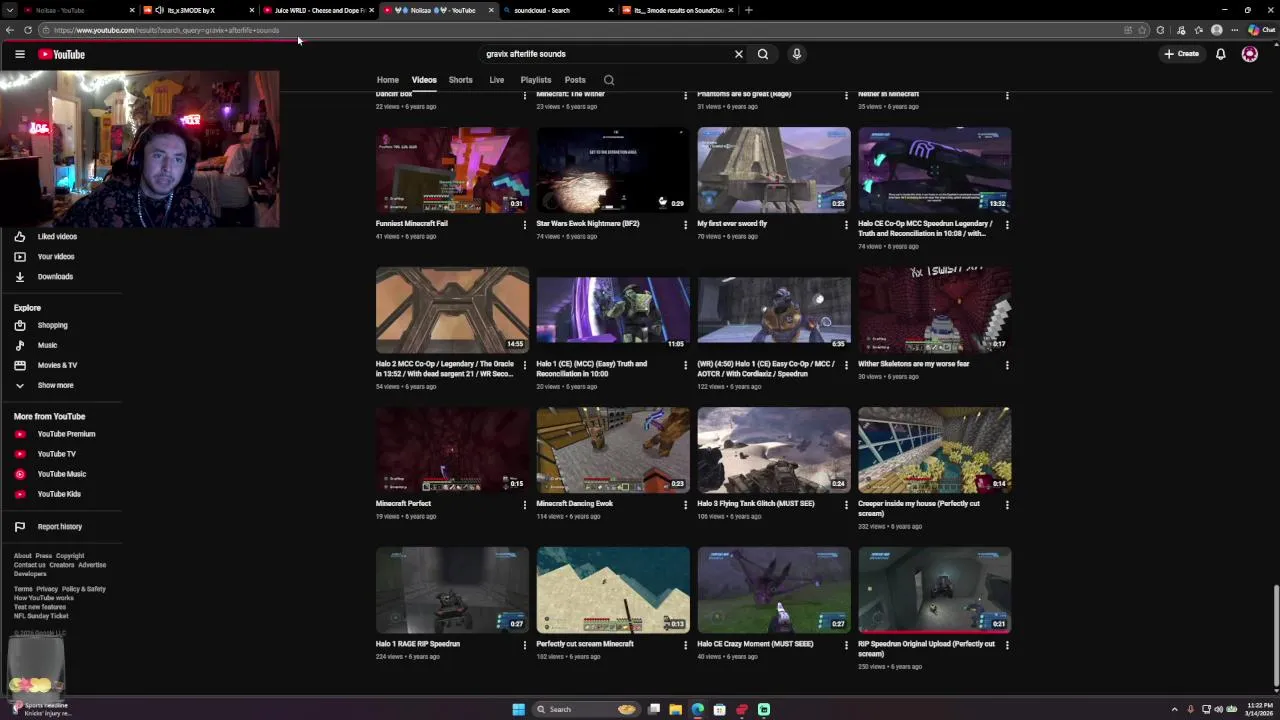Switch to the Home channel tab

pos(387,80)
